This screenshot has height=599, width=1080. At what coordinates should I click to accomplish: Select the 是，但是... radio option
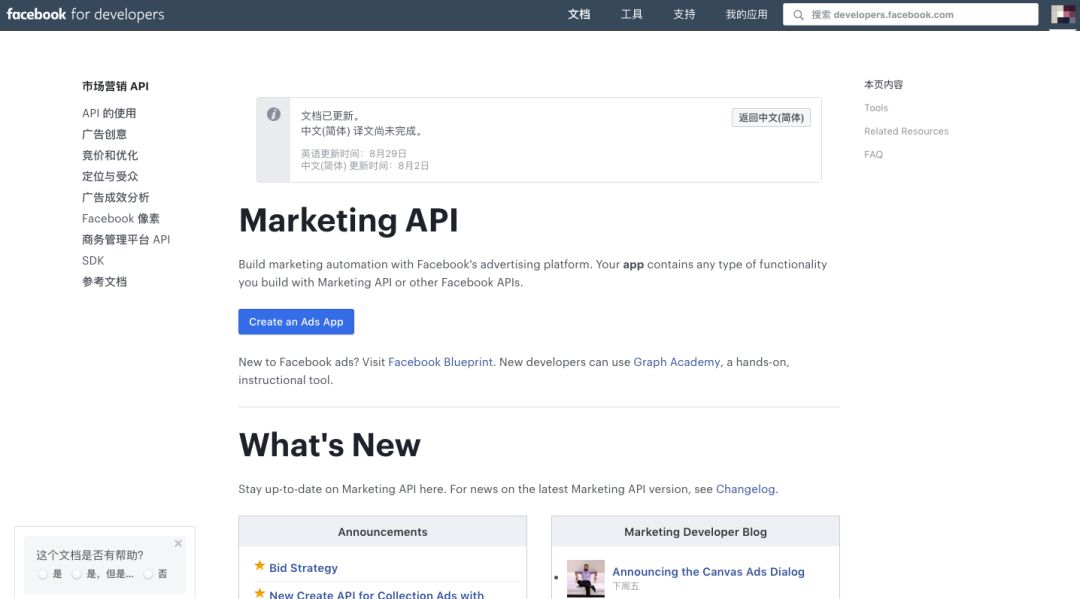click(77, 574)
